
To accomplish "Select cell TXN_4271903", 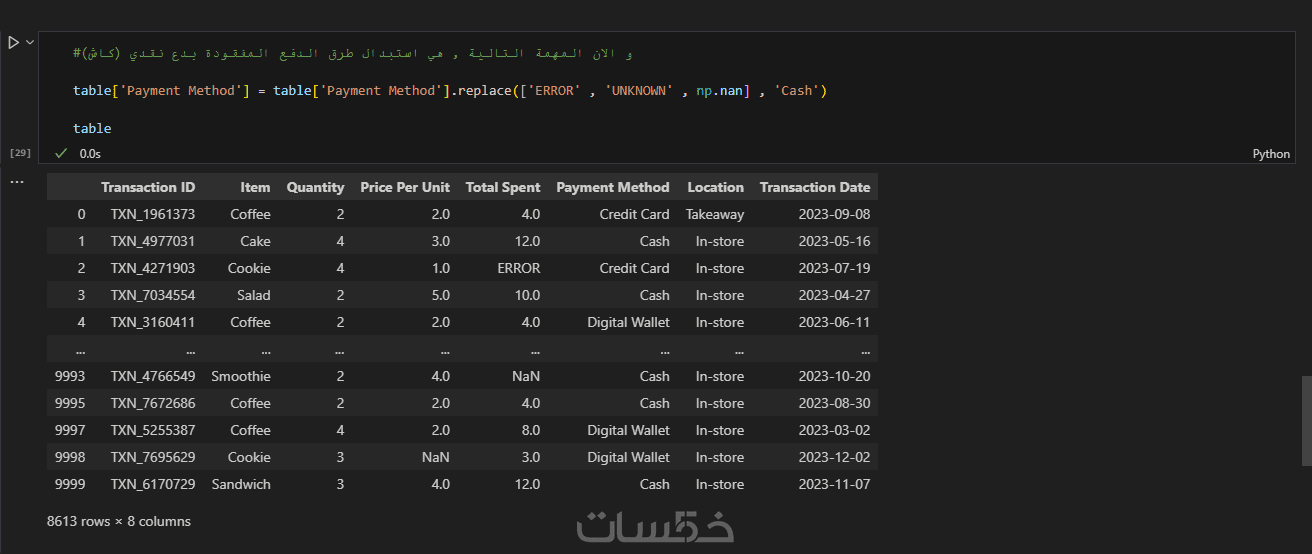I will click(153, 268).
